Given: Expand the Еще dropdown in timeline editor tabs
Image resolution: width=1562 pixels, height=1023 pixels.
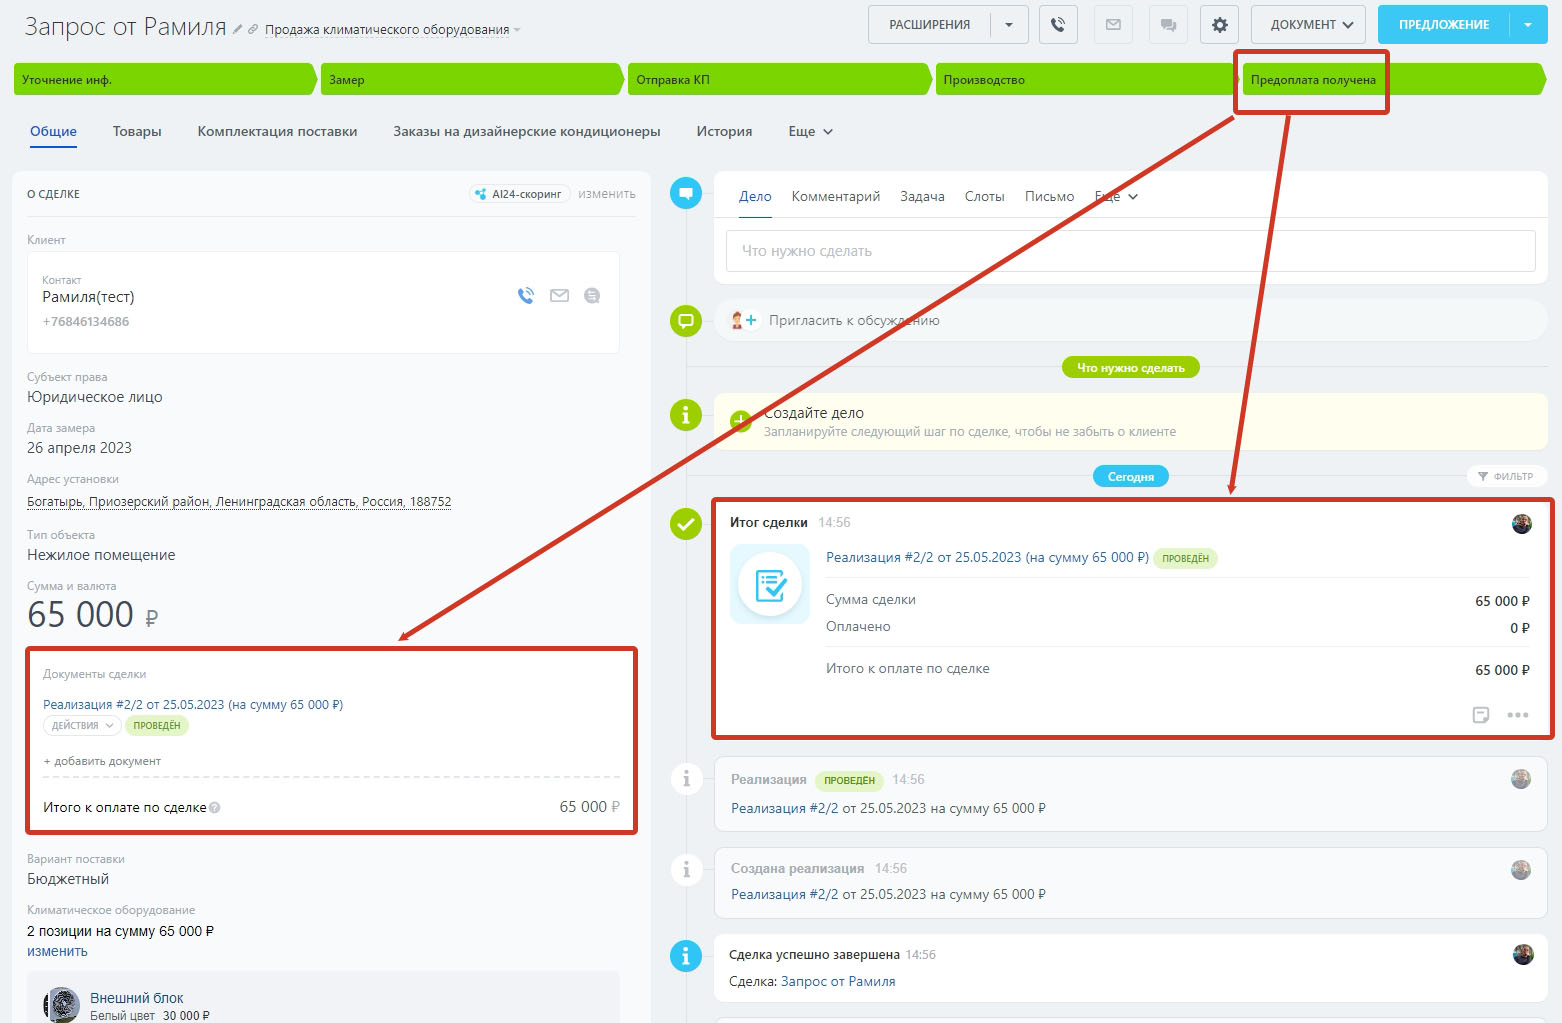Looking at the screenshot, I should (x=1116, y=197).
